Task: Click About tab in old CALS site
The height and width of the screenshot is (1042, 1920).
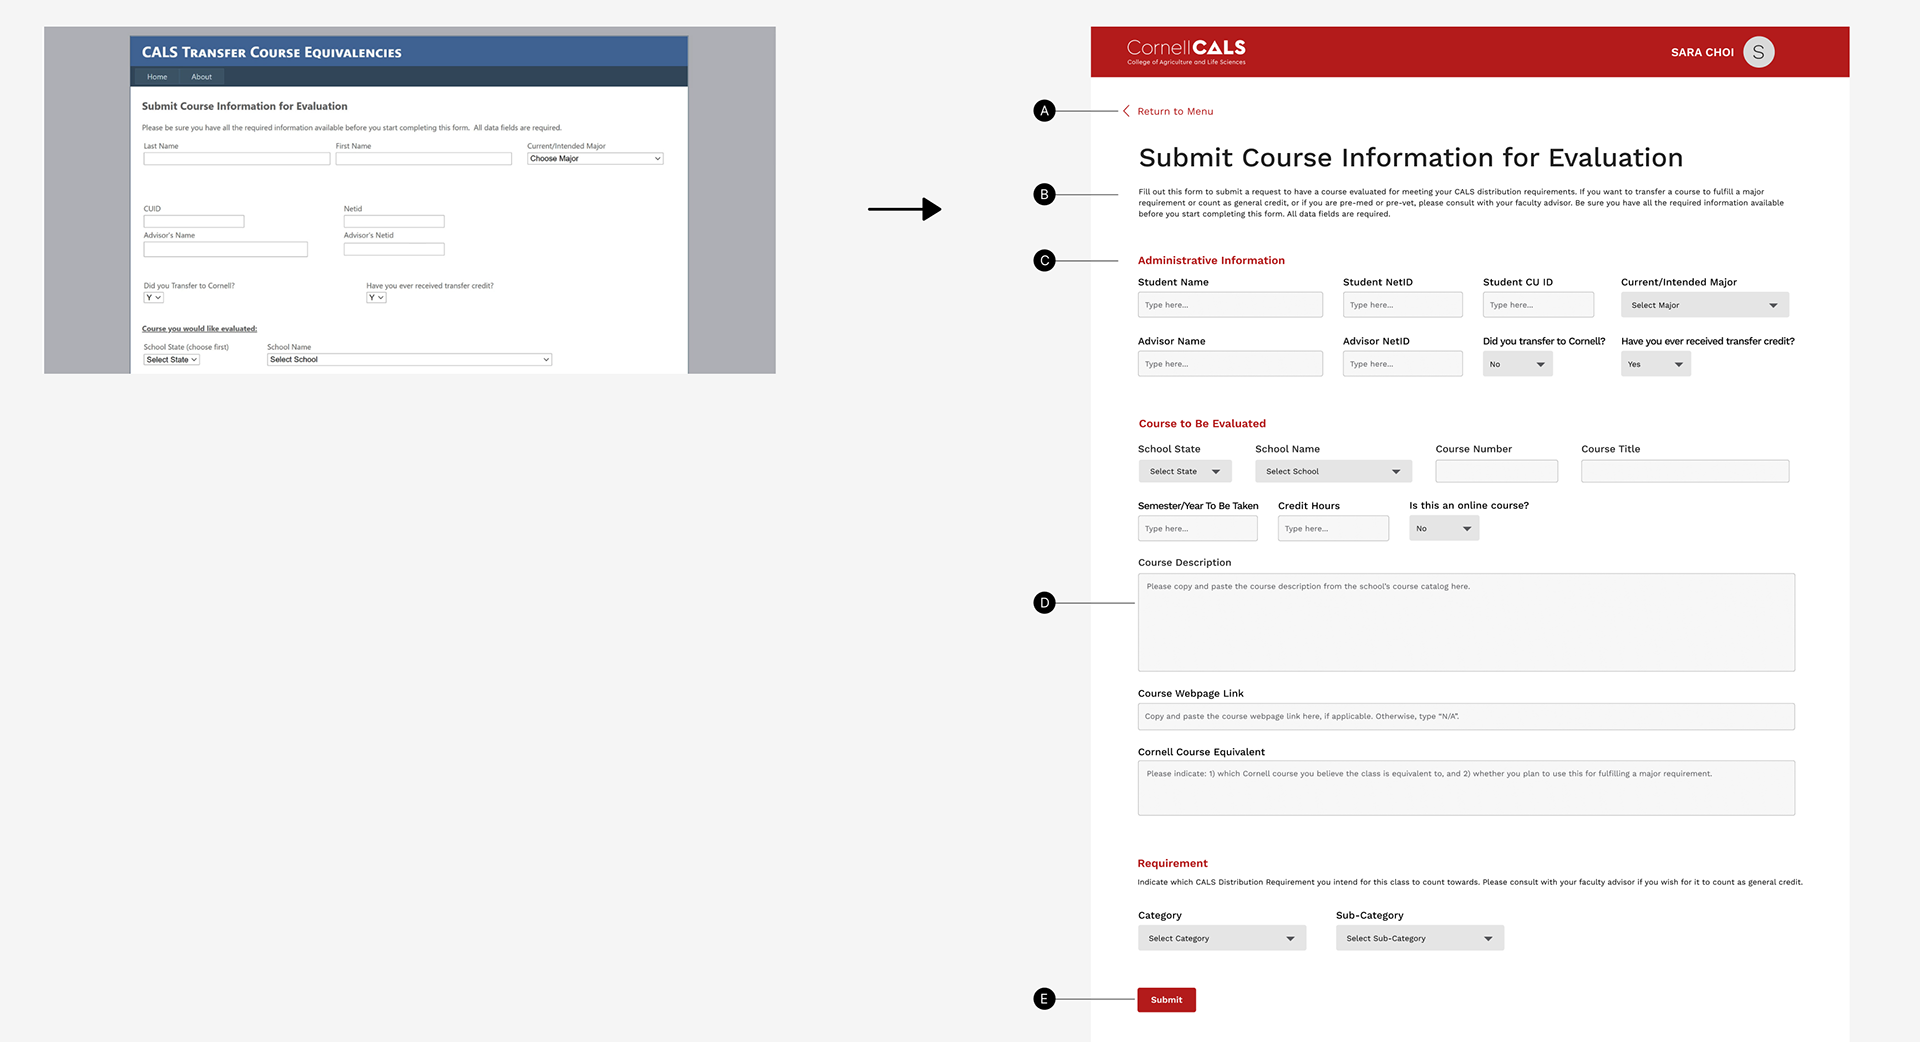Action: click(201, 77)
